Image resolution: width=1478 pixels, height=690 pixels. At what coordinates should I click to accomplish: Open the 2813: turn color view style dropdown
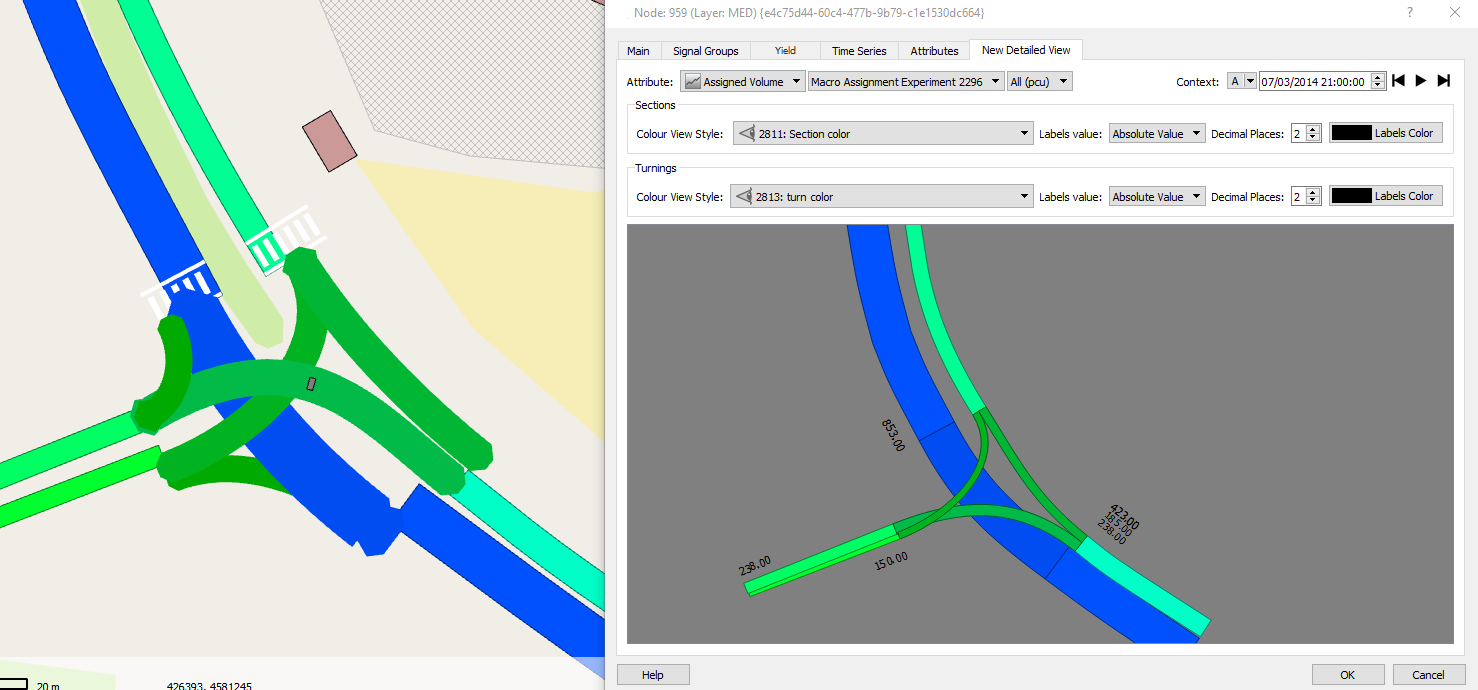click(881, 197)
